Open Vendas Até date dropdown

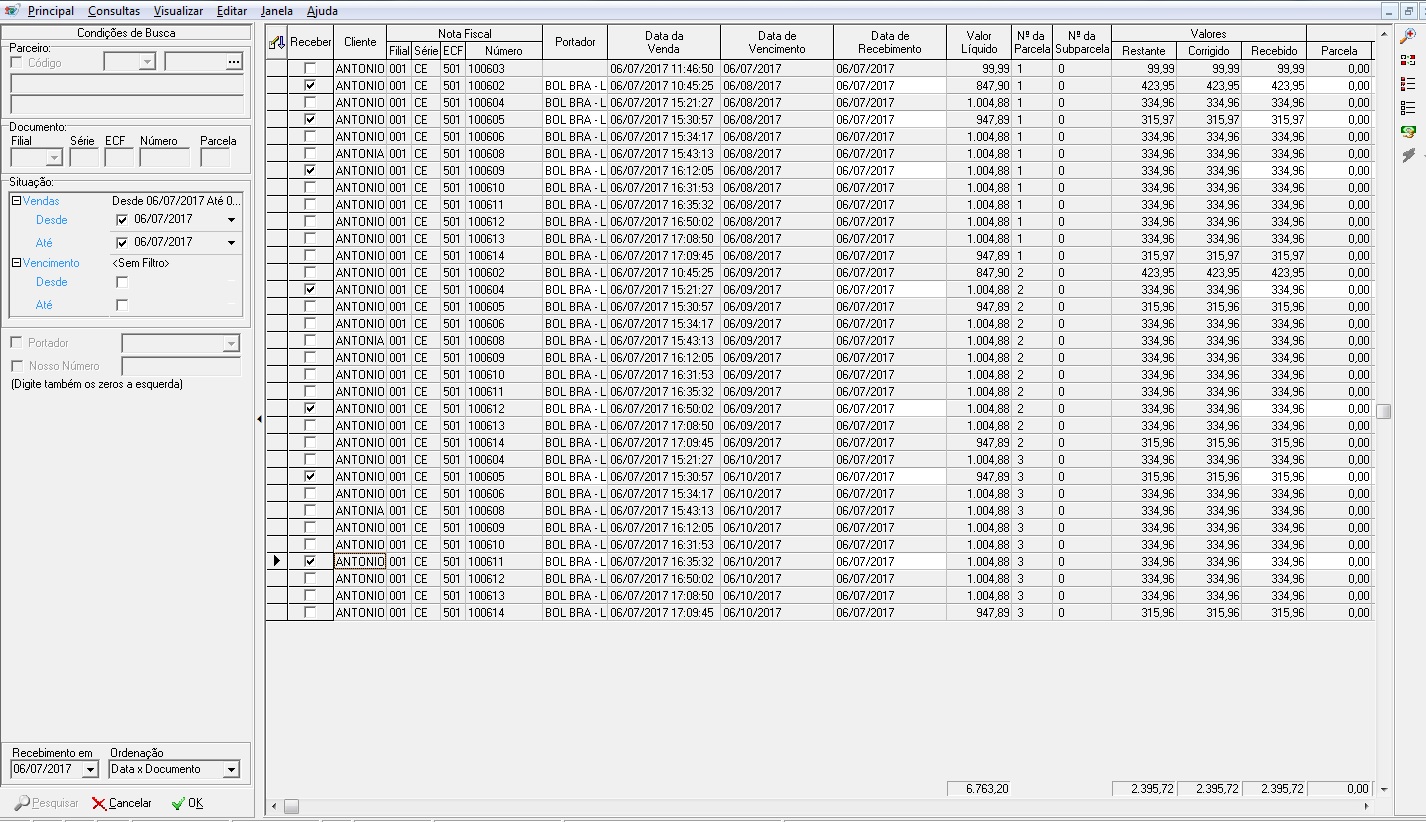[x=232, y=243]
